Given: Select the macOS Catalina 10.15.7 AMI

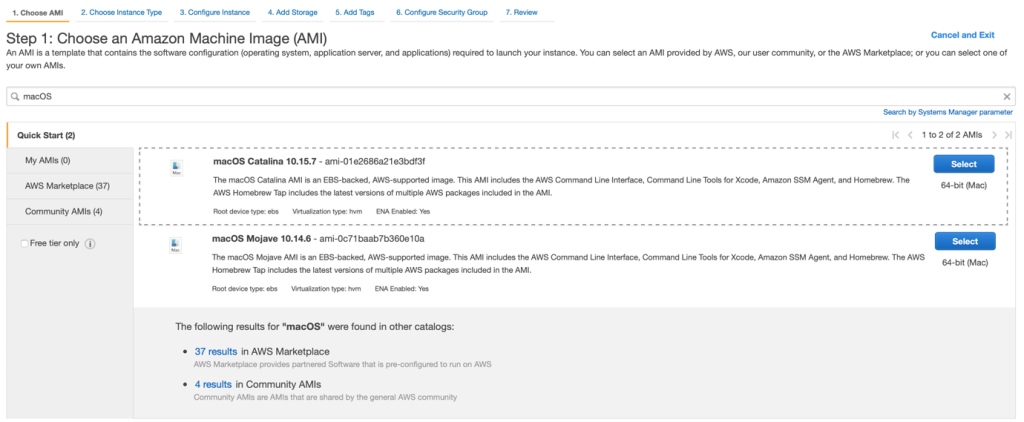Looking at the screenshot, I should point(964,164).
